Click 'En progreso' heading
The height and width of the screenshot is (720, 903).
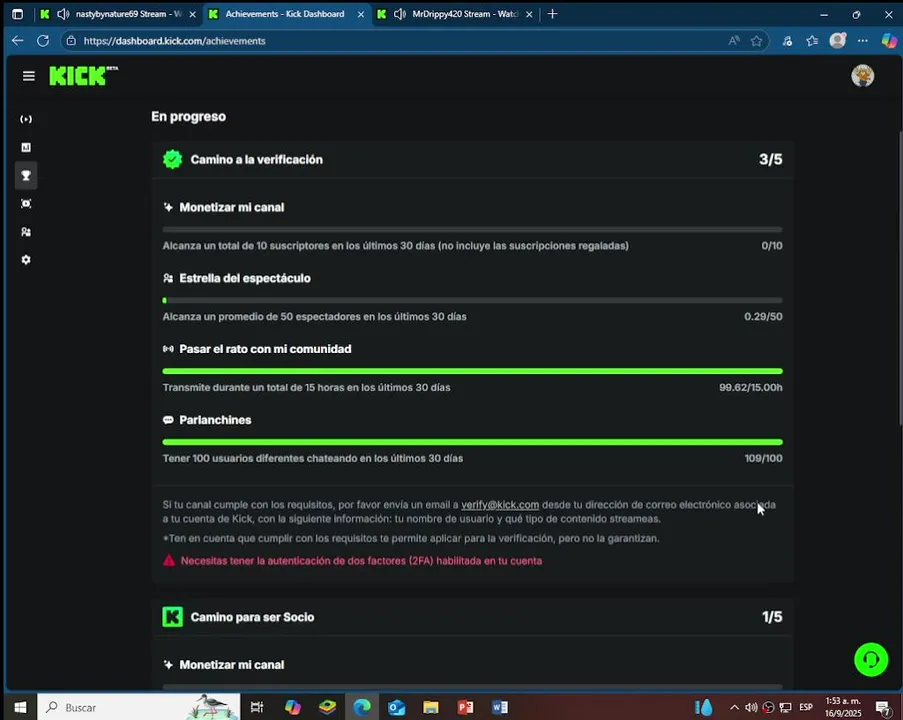[x=188, y=116]
